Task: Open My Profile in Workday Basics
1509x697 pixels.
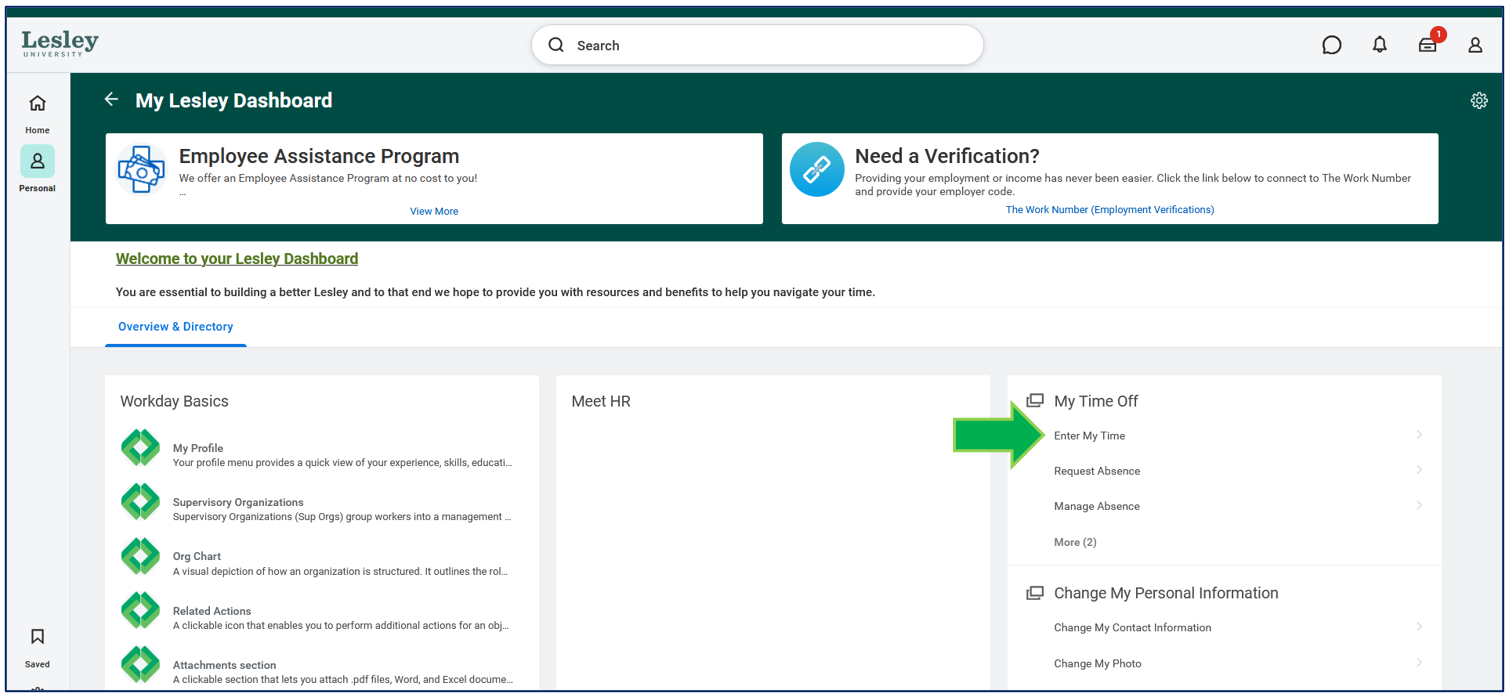Action: pos(198,448)
